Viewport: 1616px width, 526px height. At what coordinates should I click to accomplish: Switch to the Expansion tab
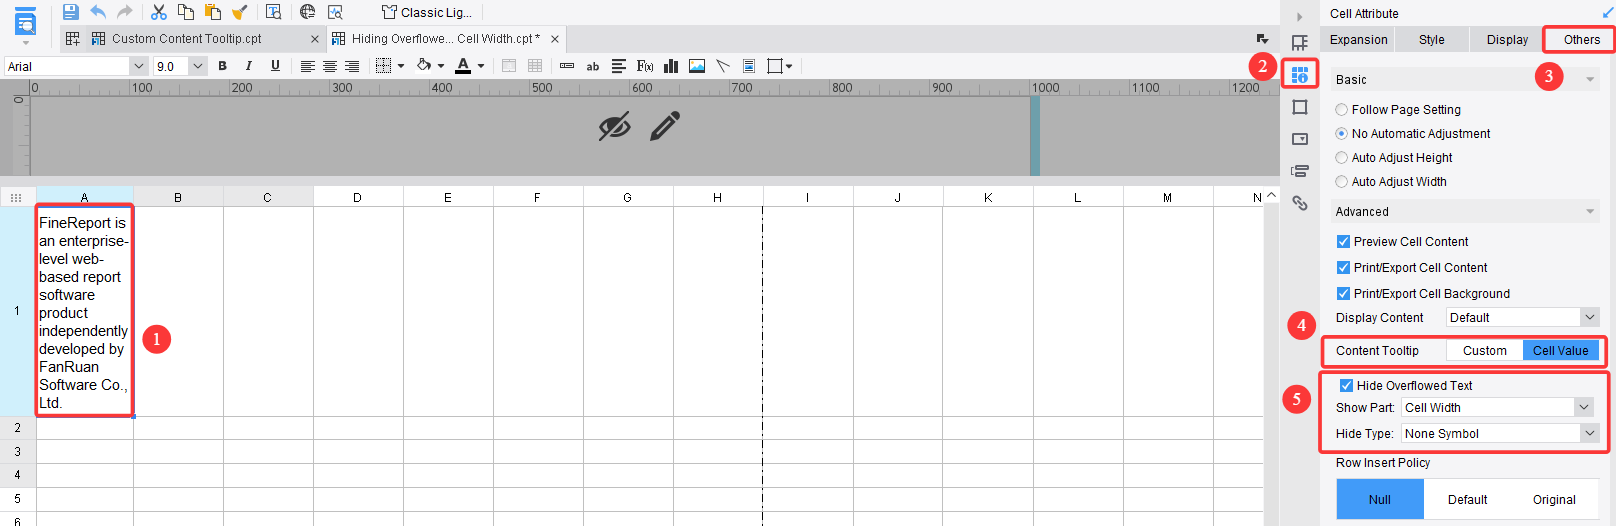pyautogui.click(x=1358, y=40)
